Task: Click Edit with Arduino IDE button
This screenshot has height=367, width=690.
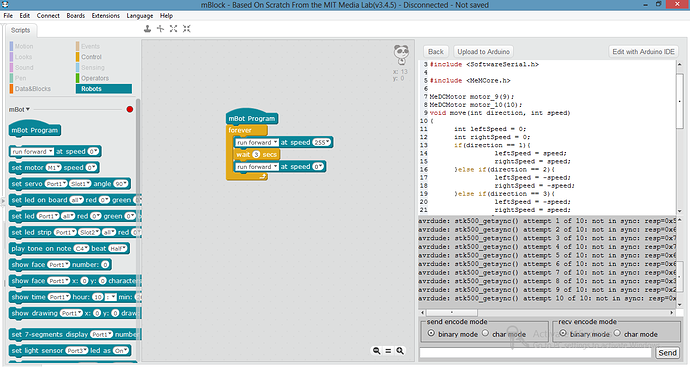Action: (643, 51)
